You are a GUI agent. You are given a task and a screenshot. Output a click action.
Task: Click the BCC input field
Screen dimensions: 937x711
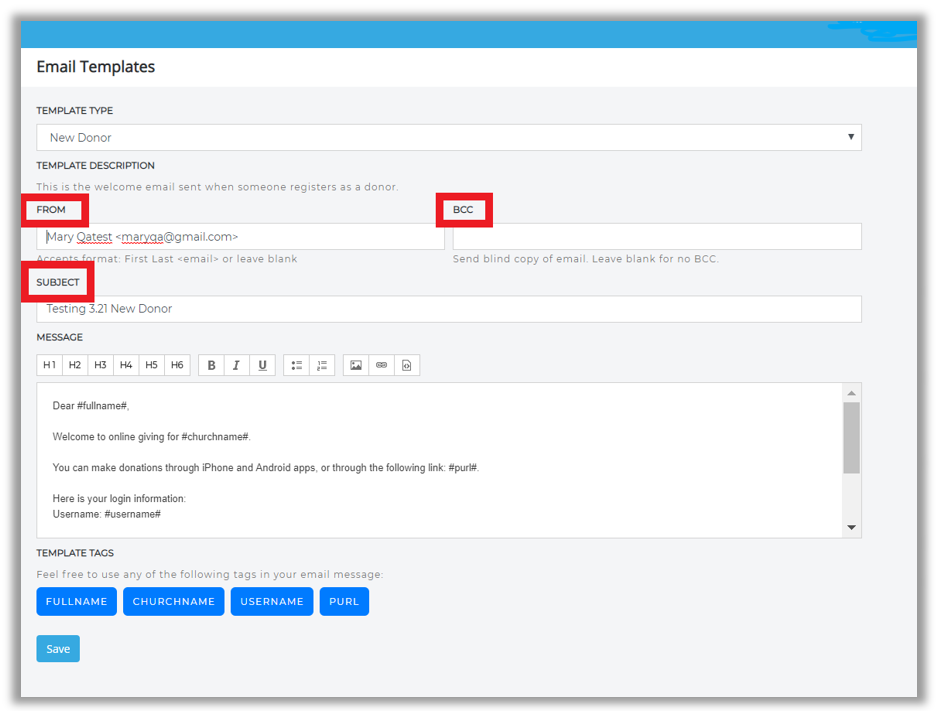coord(657,237)
